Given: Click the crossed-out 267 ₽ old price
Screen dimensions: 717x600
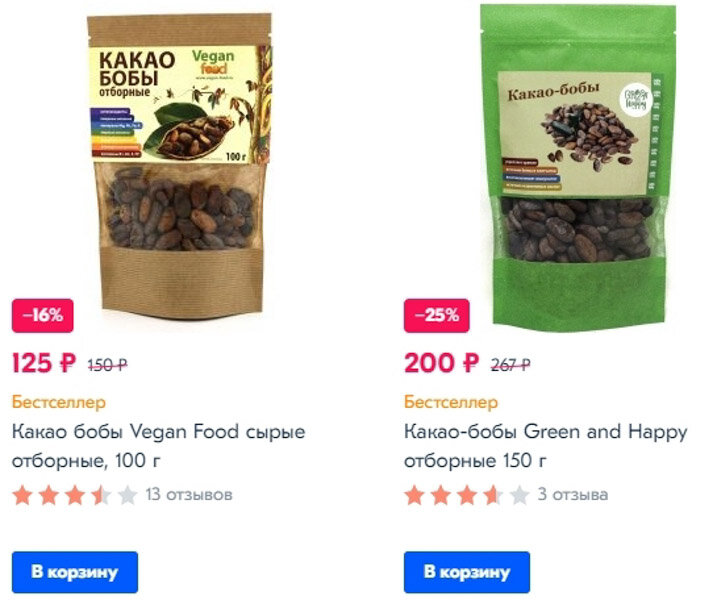Looking at the screenshot, I should [x=511, y=365].
